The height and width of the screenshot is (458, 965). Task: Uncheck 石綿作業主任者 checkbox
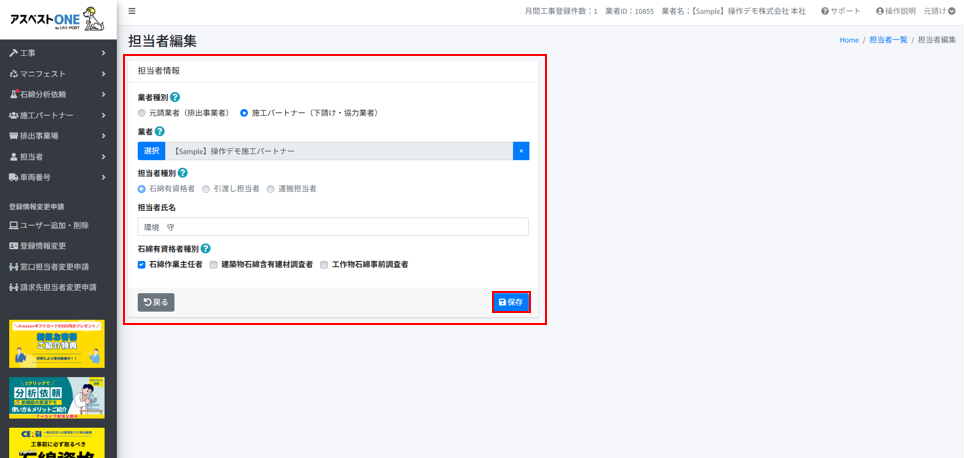point(142,265)
